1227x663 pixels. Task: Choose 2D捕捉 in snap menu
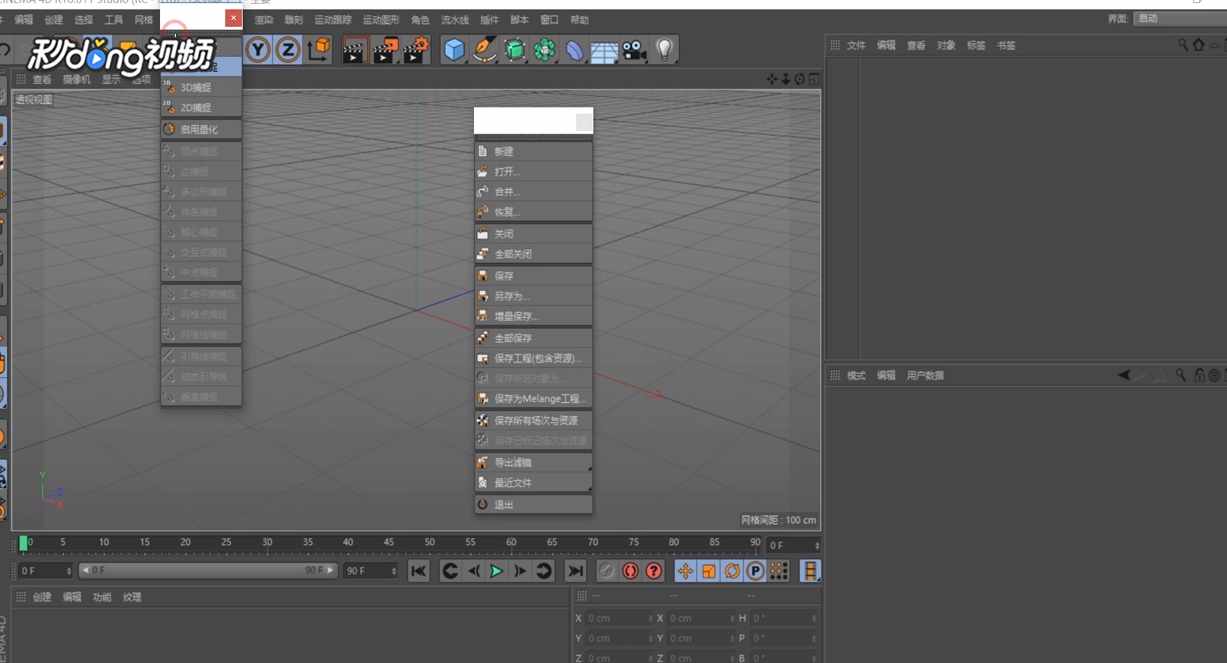(x=201, y=107)
